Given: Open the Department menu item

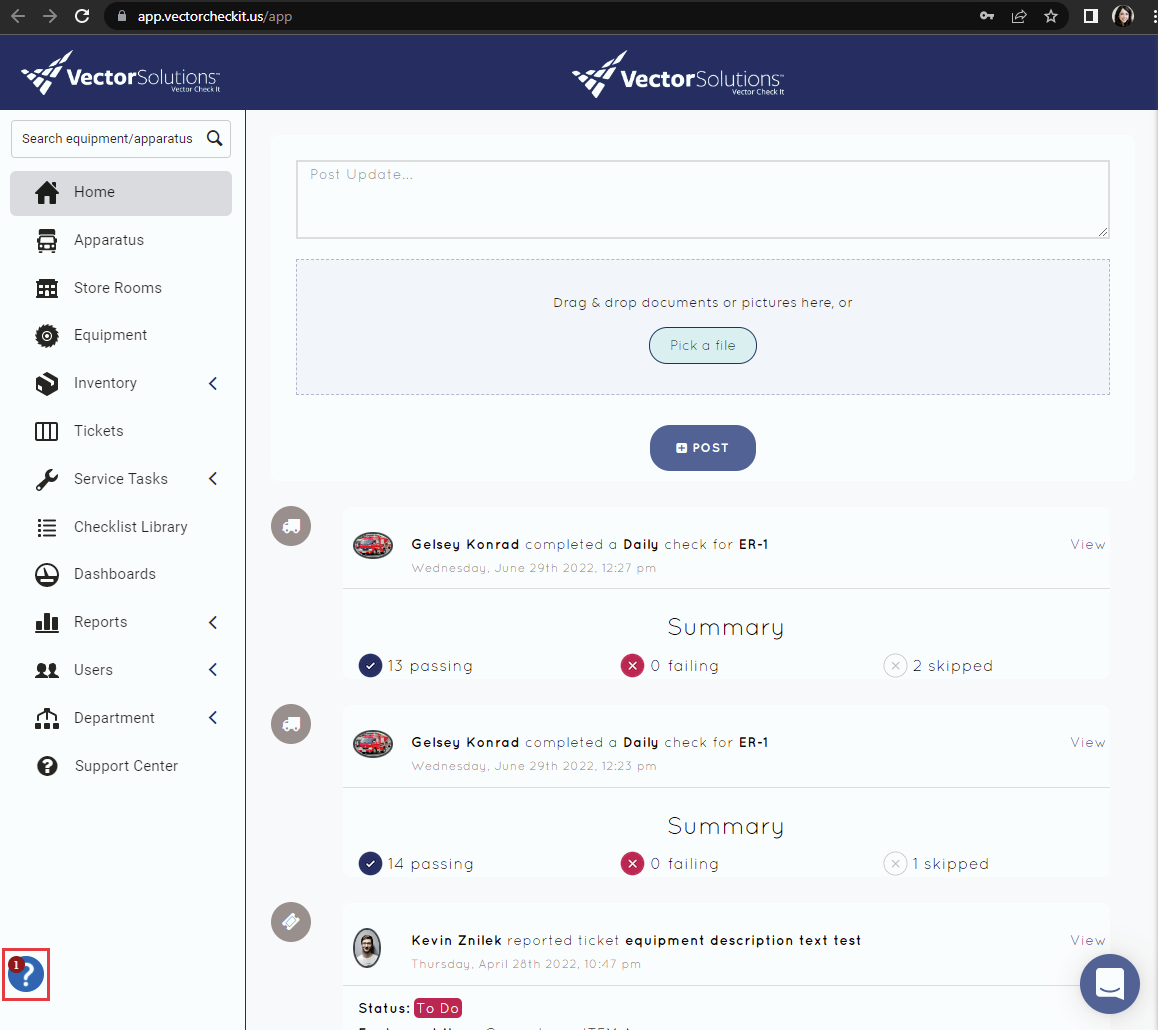Looking at the screenshot, I should pyautogui.click(x=114, y=717).
